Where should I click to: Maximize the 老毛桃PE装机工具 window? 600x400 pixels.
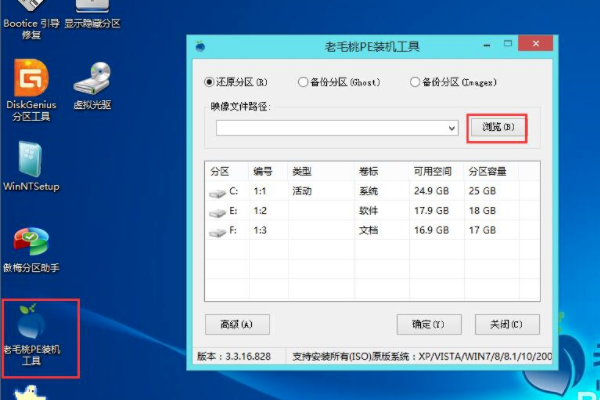(508, 44)
